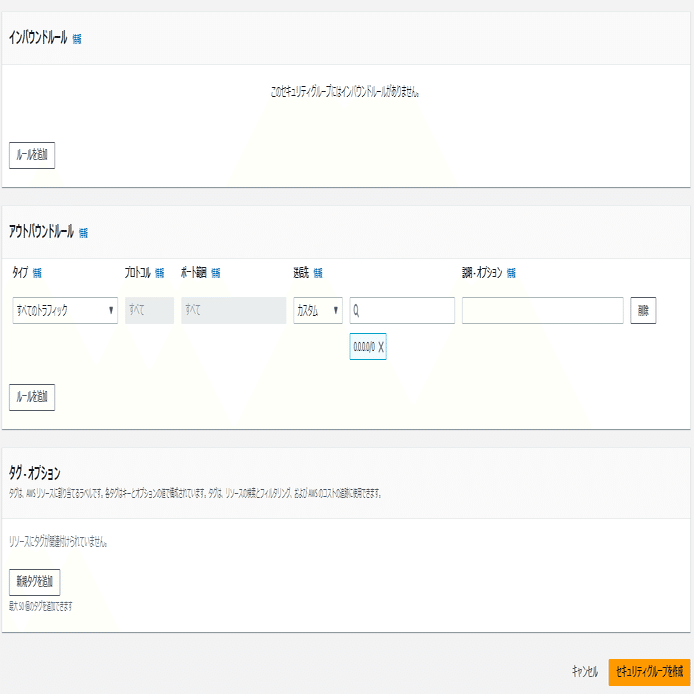Click the destination search input field
The width and height of the screenshot is (694, 694).
402,310
